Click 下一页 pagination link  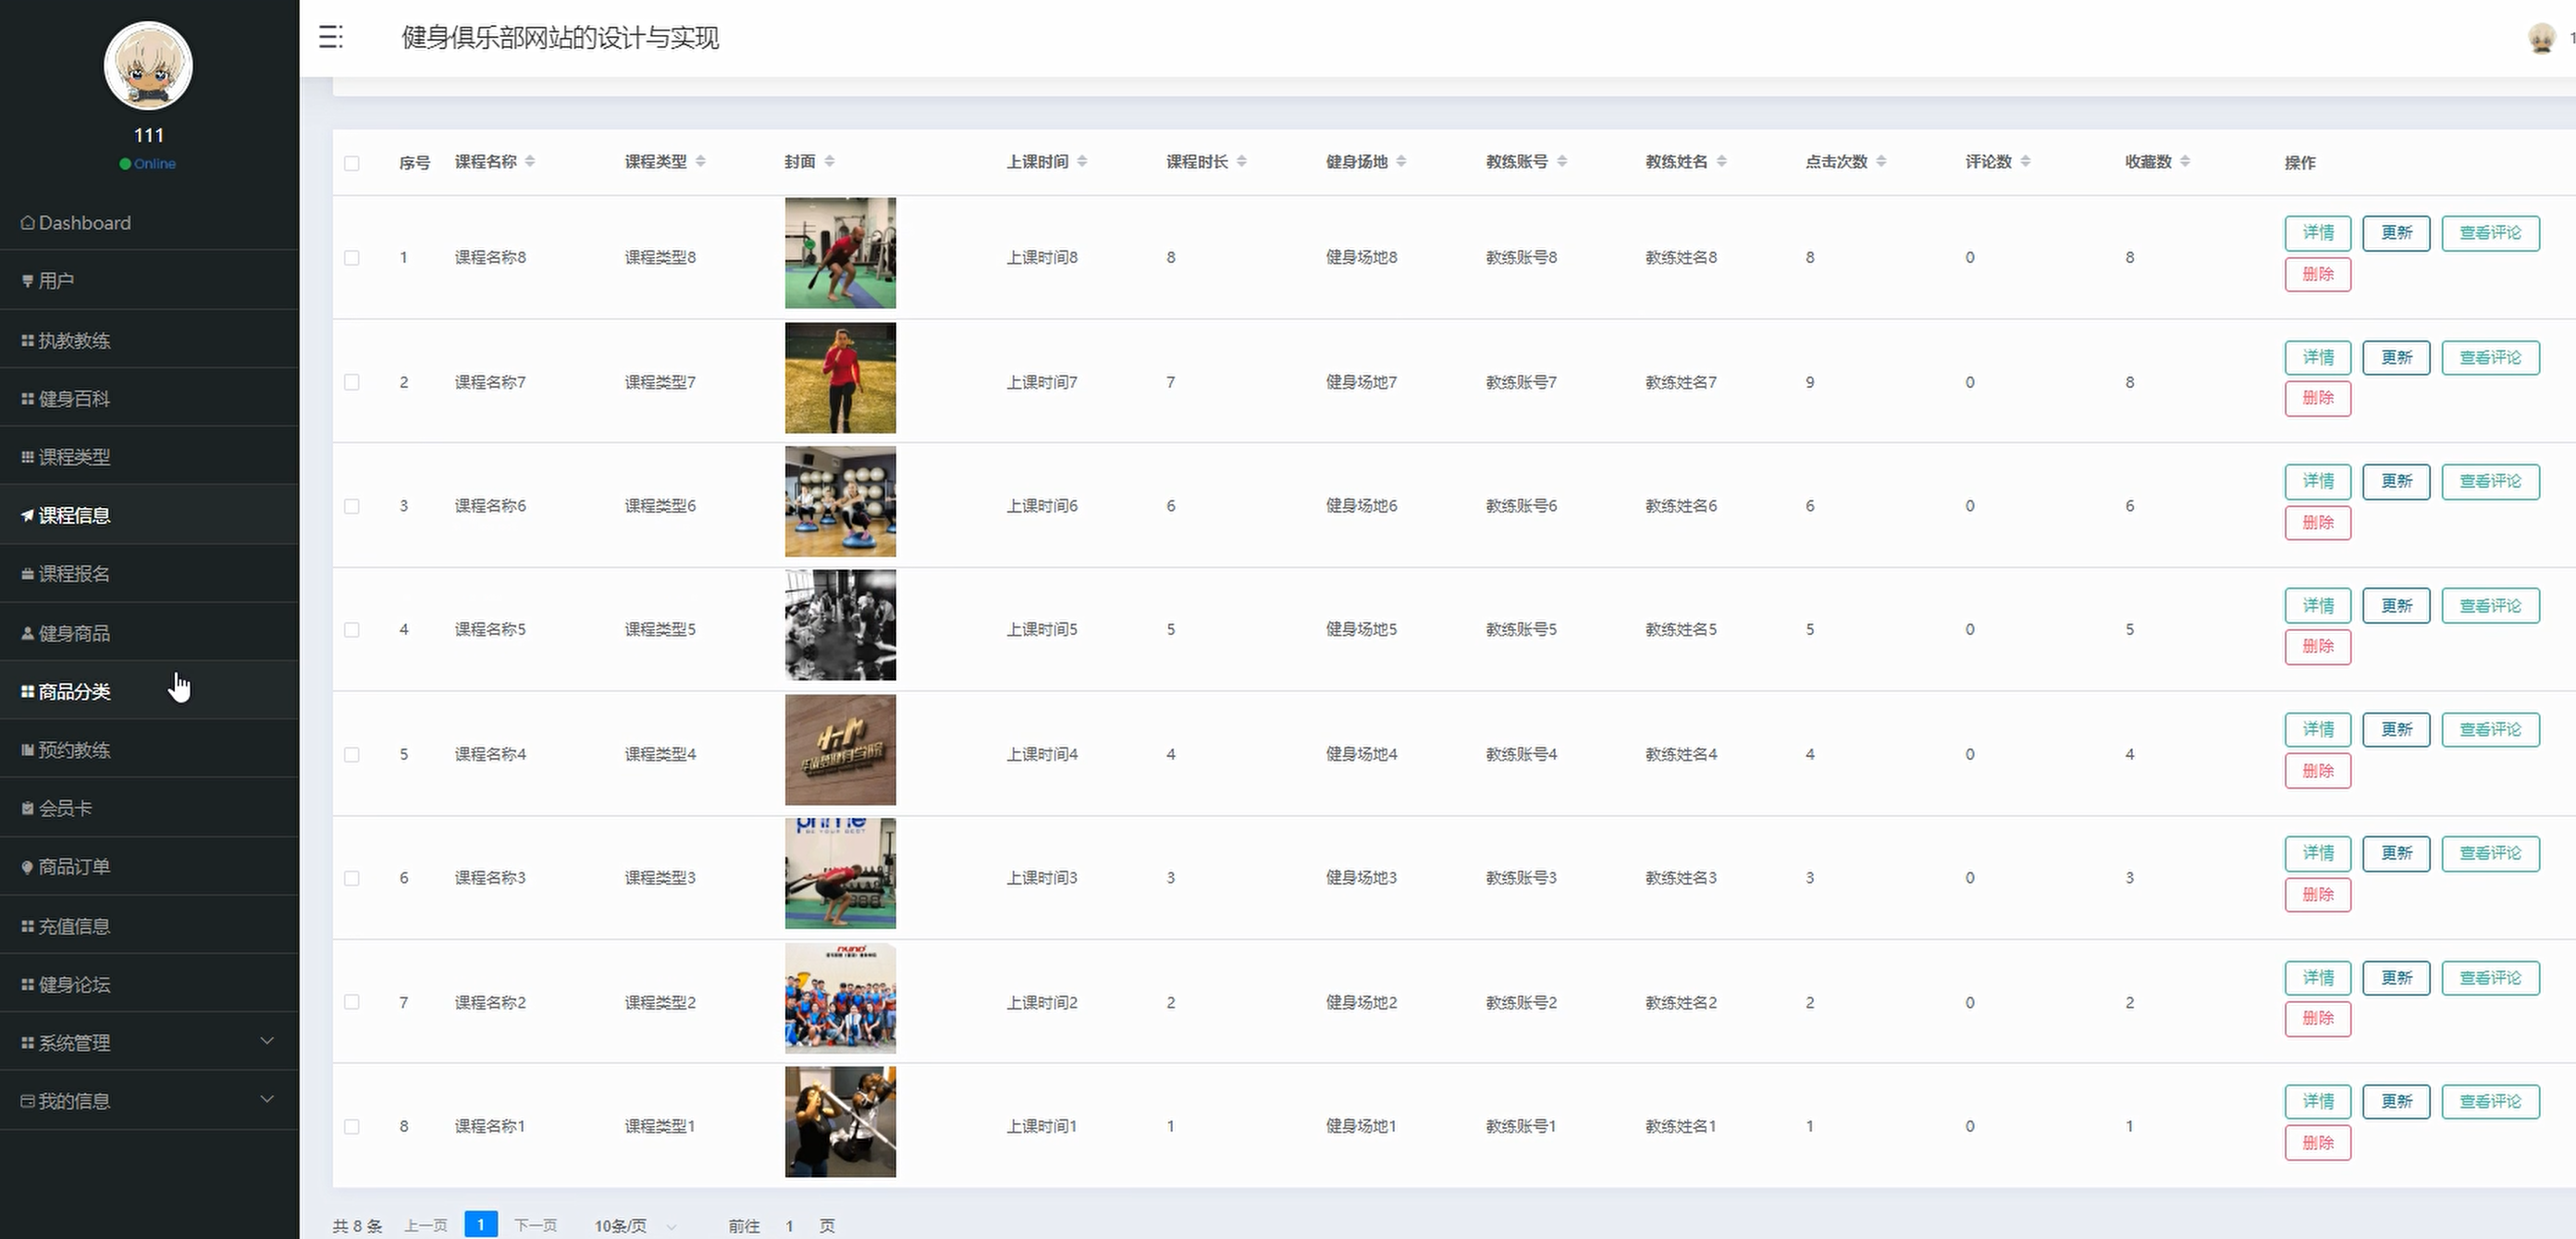pos(536,1225)
